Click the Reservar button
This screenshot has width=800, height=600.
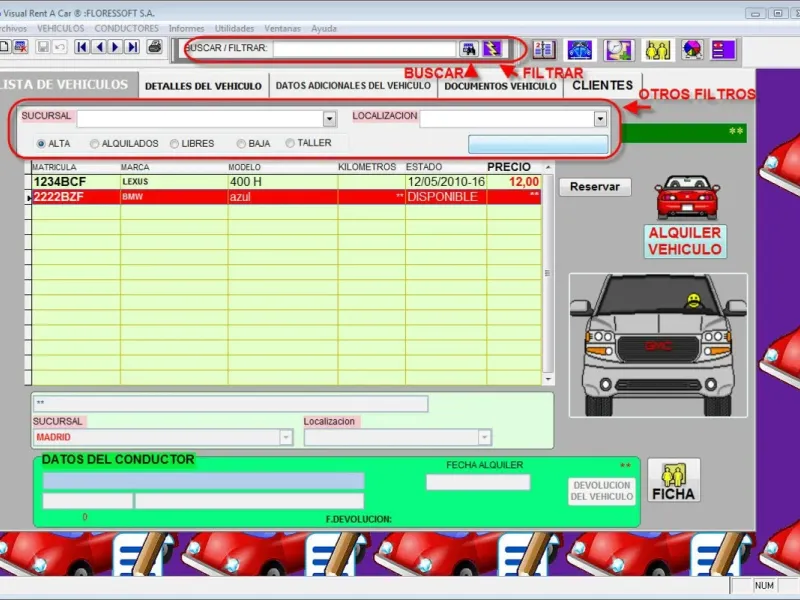click(x=595, y=187)
